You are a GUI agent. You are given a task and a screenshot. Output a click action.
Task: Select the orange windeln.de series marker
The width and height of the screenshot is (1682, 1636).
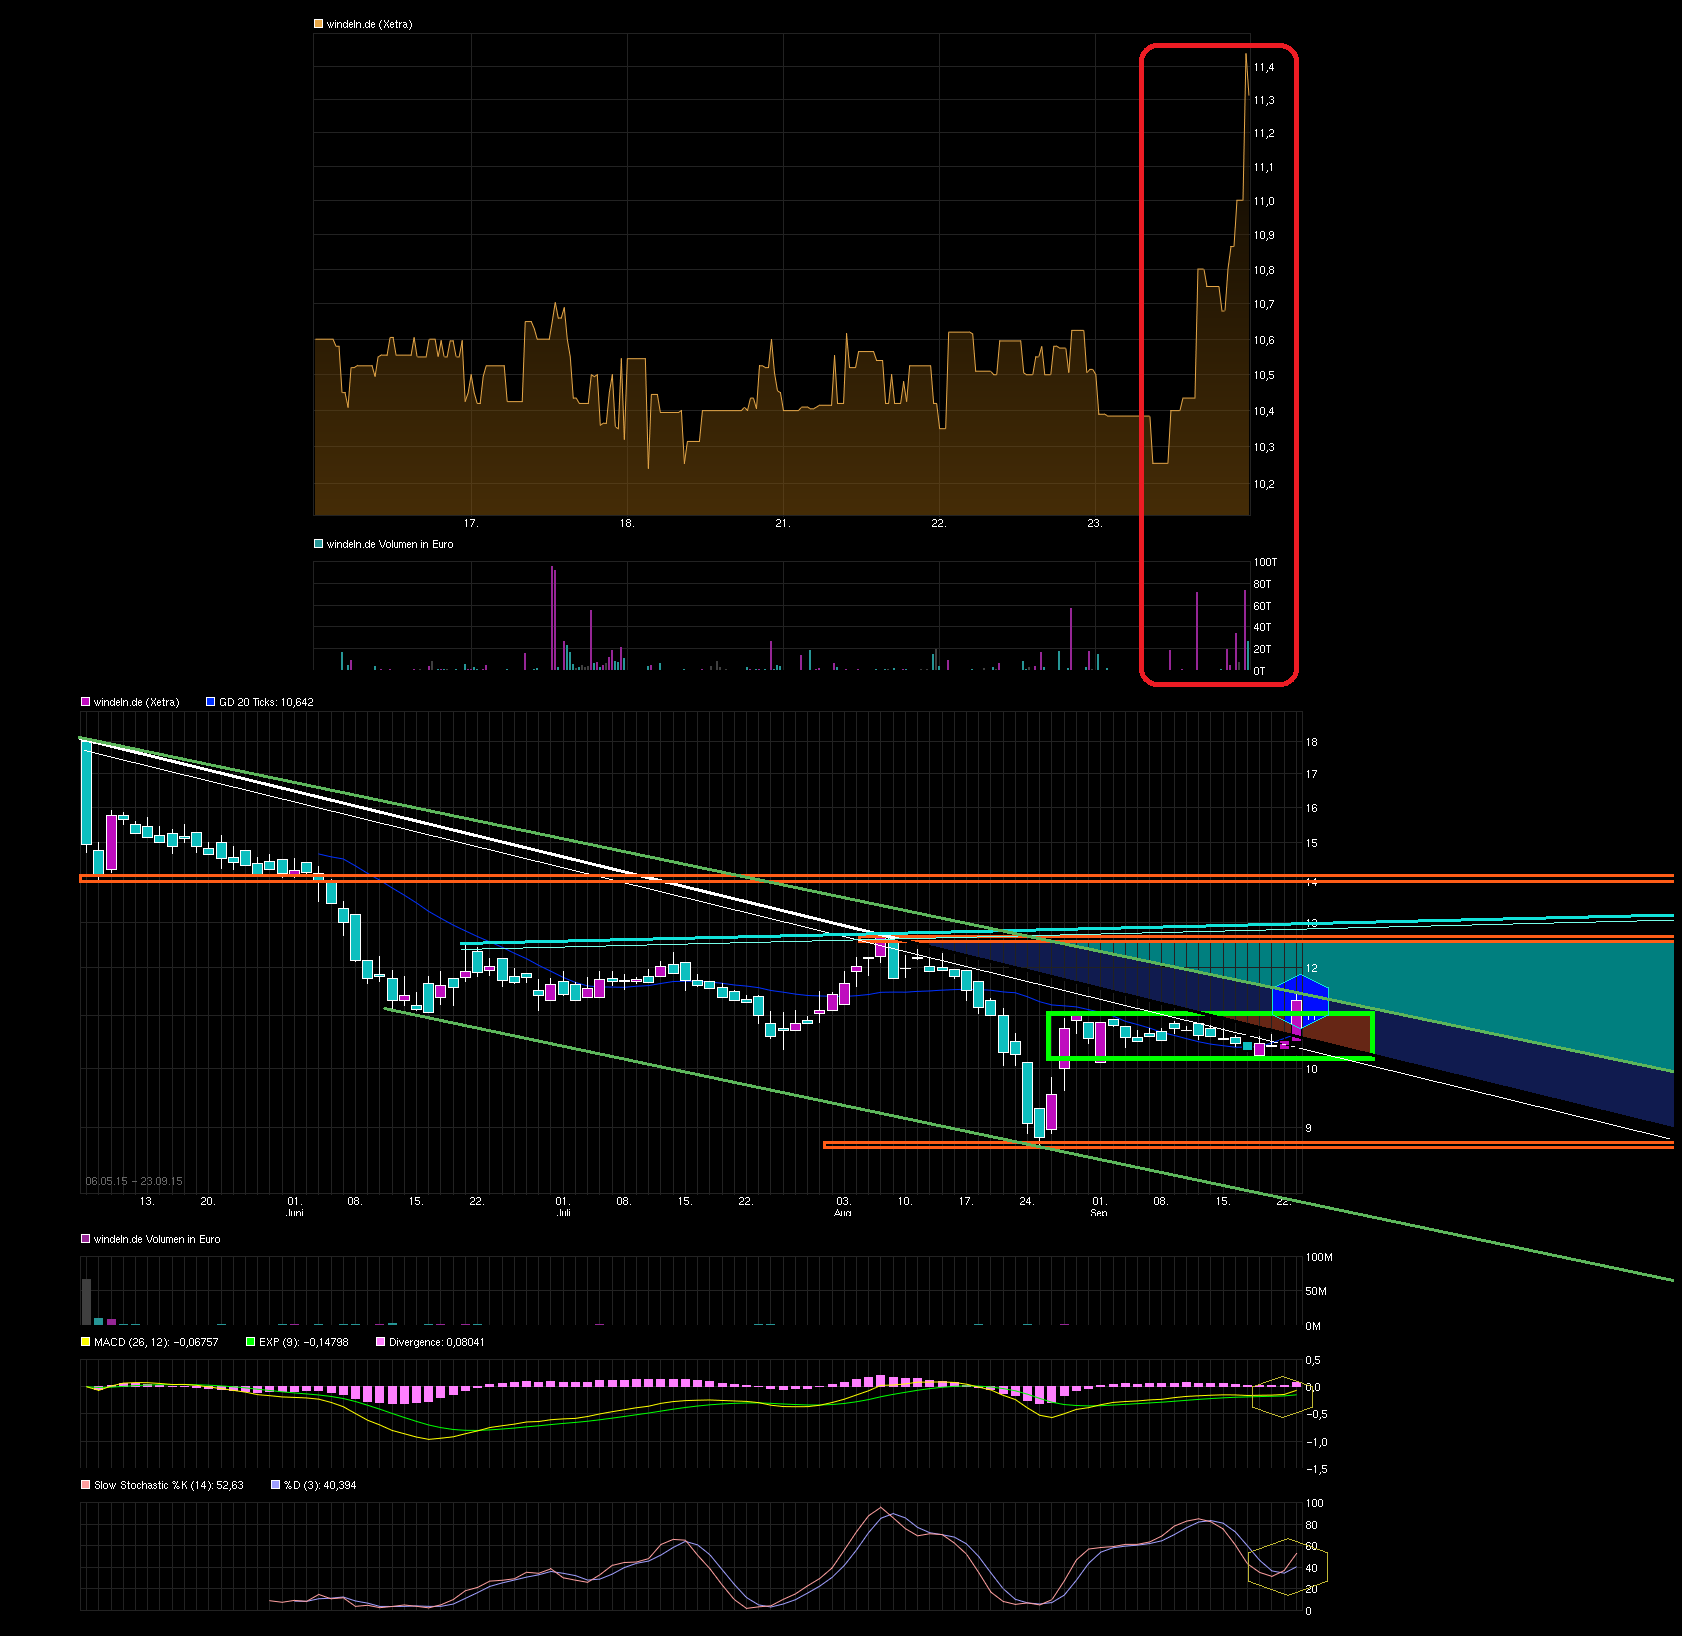(x=316, y=22)
